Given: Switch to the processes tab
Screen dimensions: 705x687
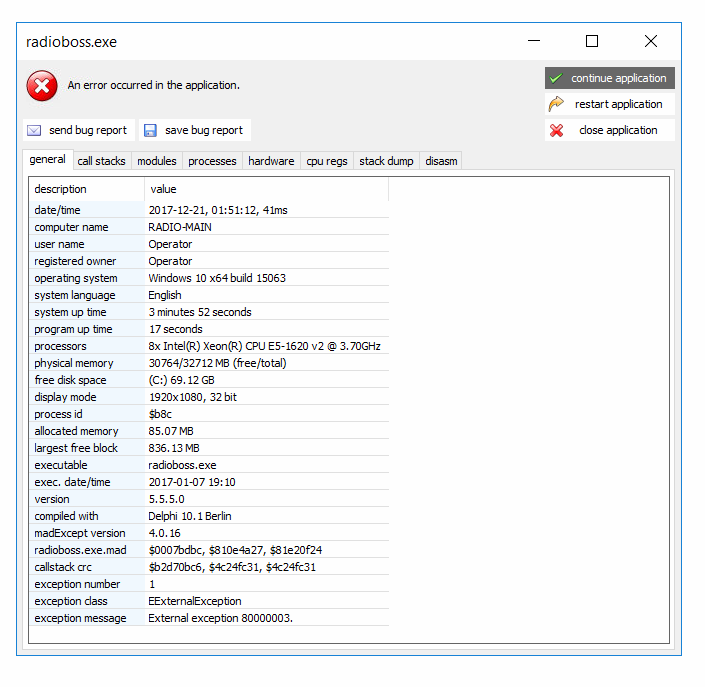Looking at the screenshot, I should pos(212,161).
